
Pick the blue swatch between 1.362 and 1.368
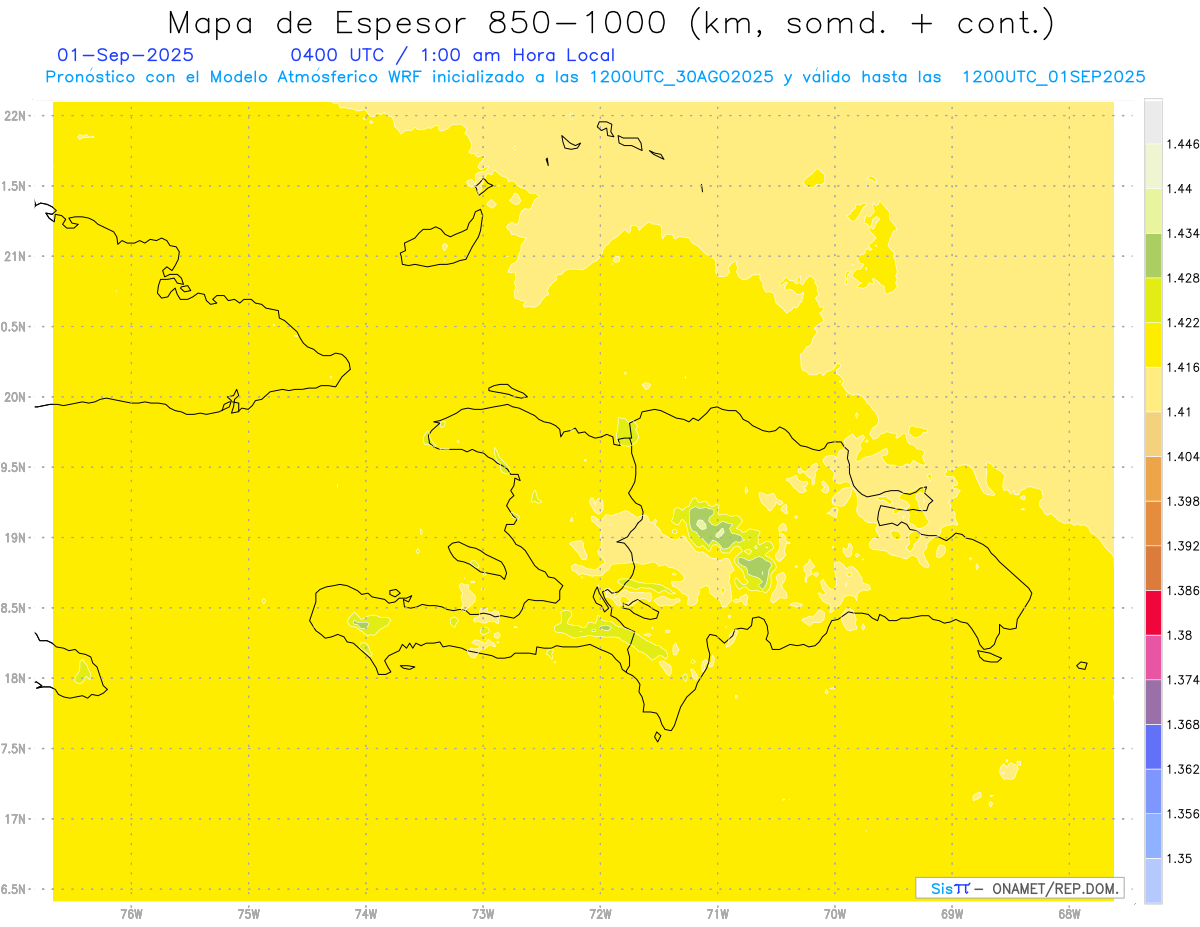coord(1153,746)
